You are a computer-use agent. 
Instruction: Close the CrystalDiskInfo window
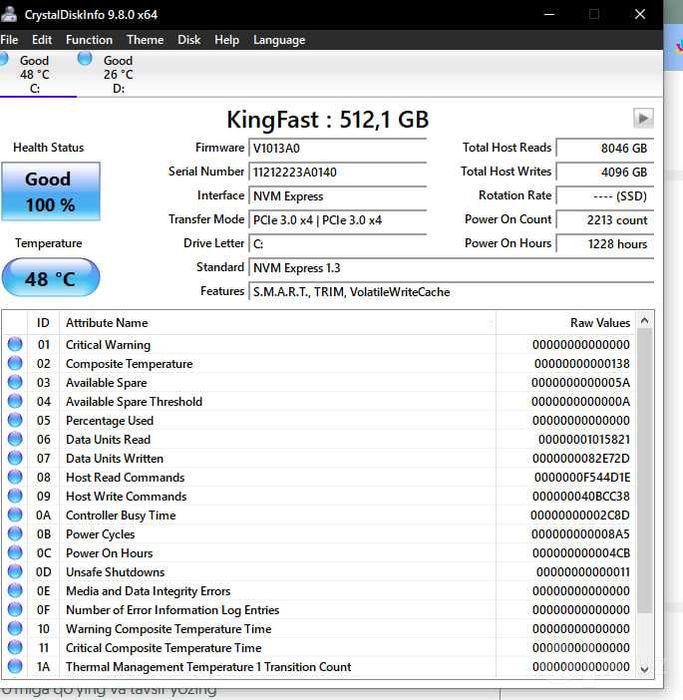(x=640, y=14)
